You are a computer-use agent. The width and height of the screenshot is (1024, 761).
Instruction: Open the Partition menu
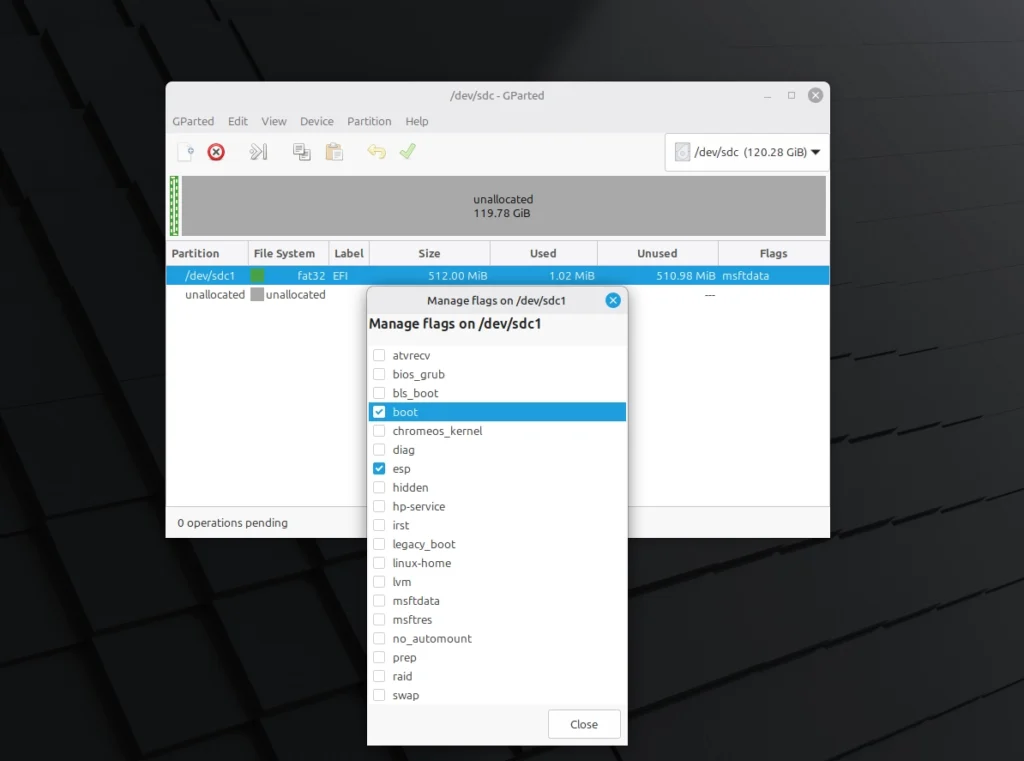[x=369, y=121]
